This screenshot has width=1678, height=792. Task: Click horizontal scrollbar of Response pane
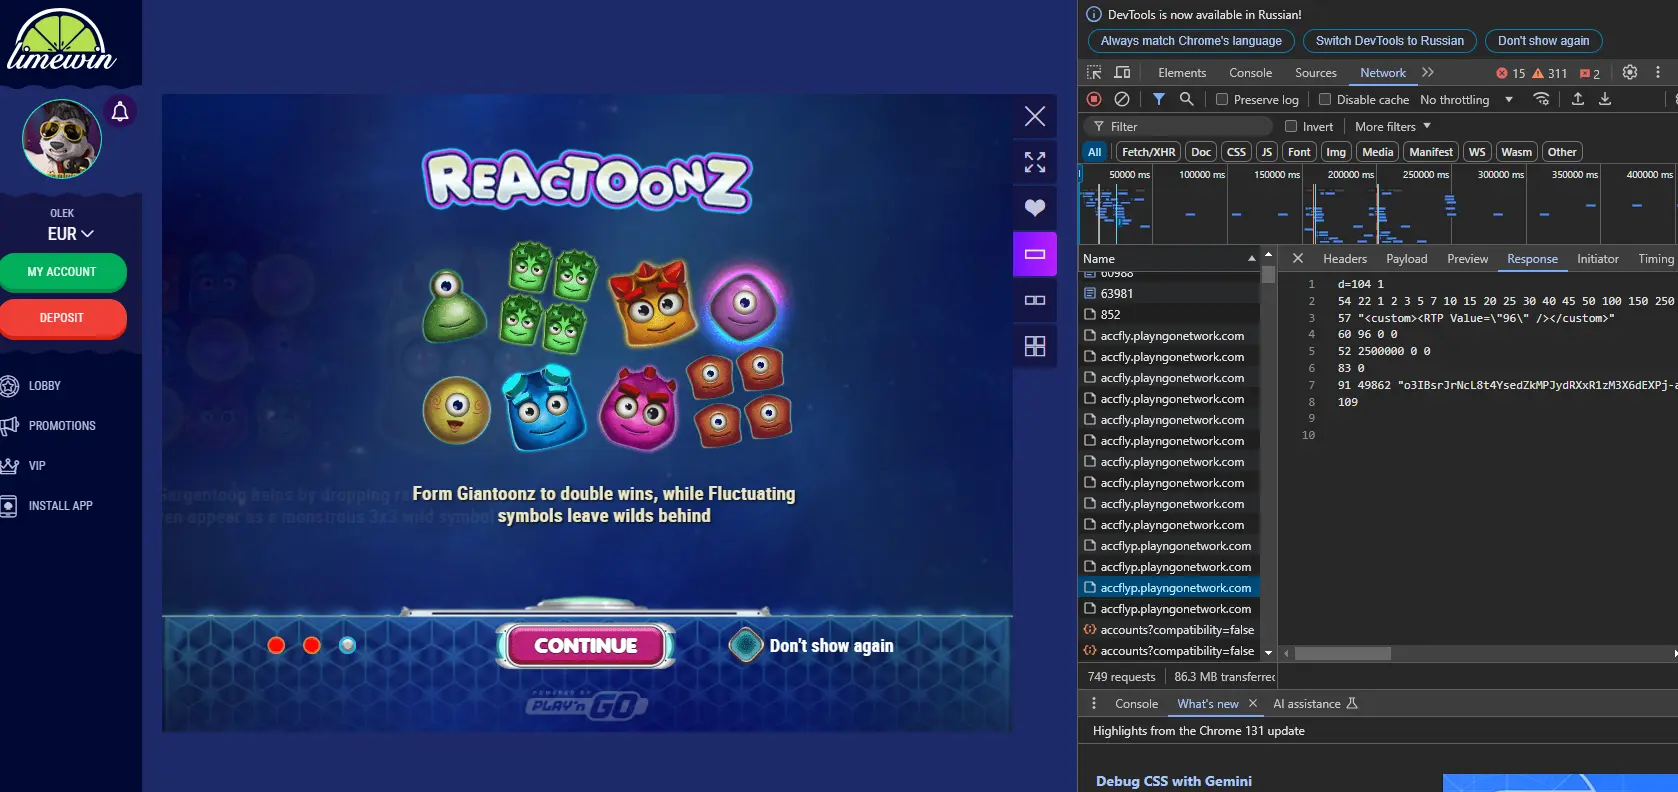coord(1342,654)
